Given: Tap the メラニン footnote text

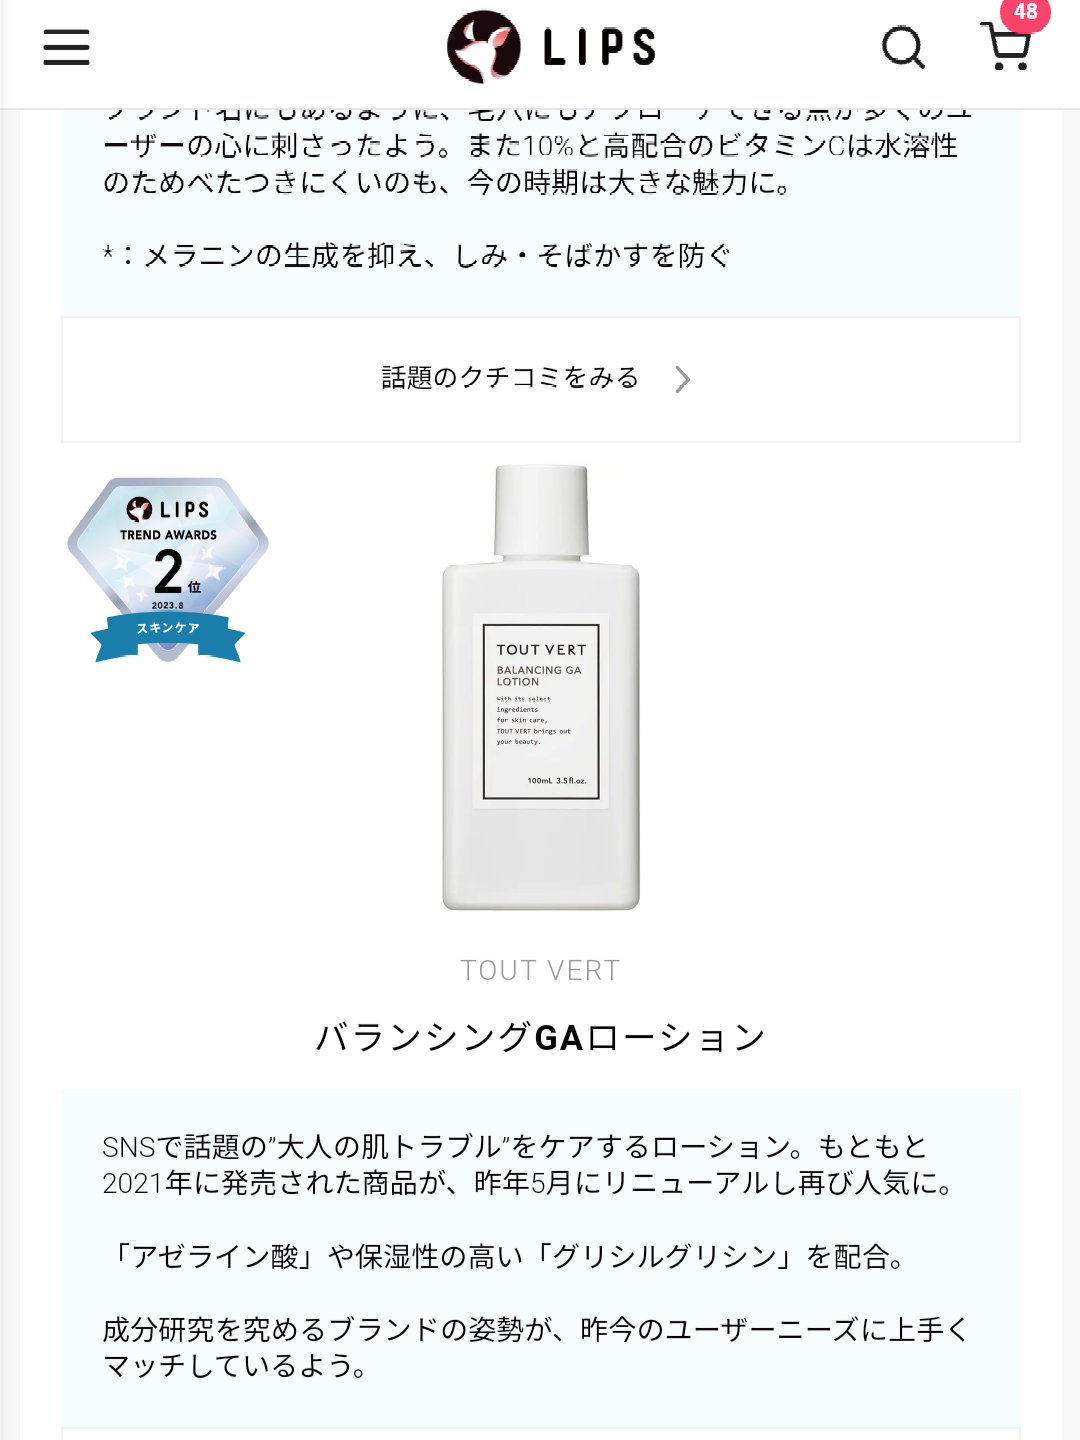Looking at the screenshot, I should pyautogui.click(x=417, y=255).
